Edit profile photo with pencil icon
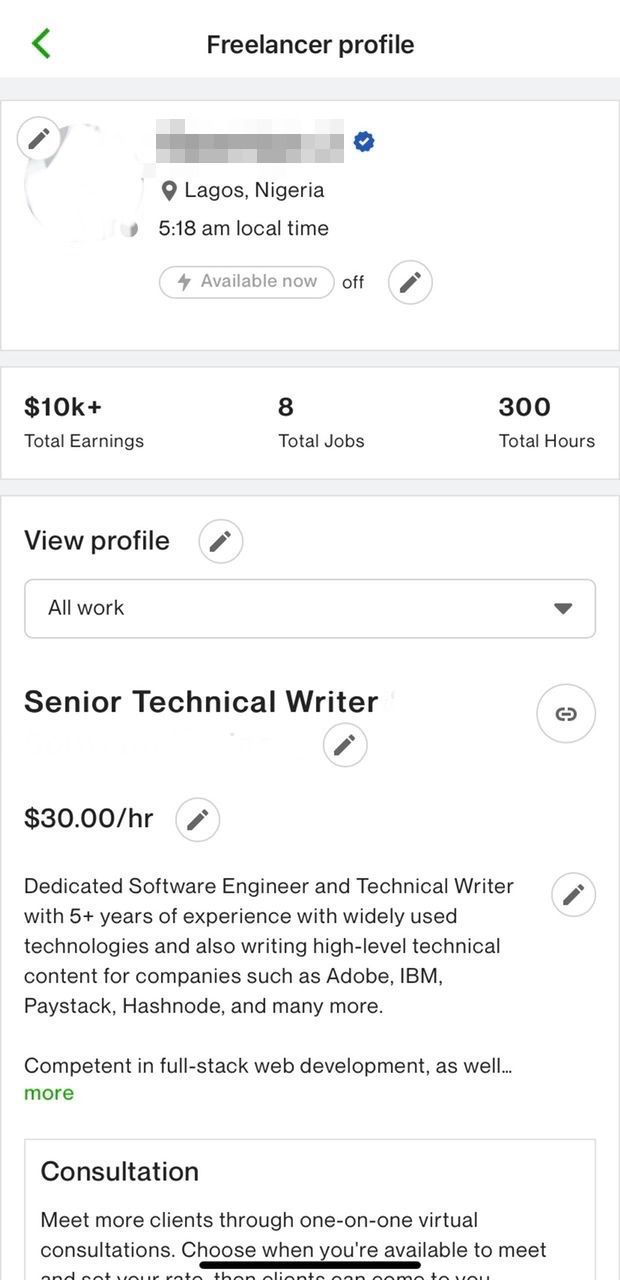Screen dimensions: 620x1280 [39, 138]
